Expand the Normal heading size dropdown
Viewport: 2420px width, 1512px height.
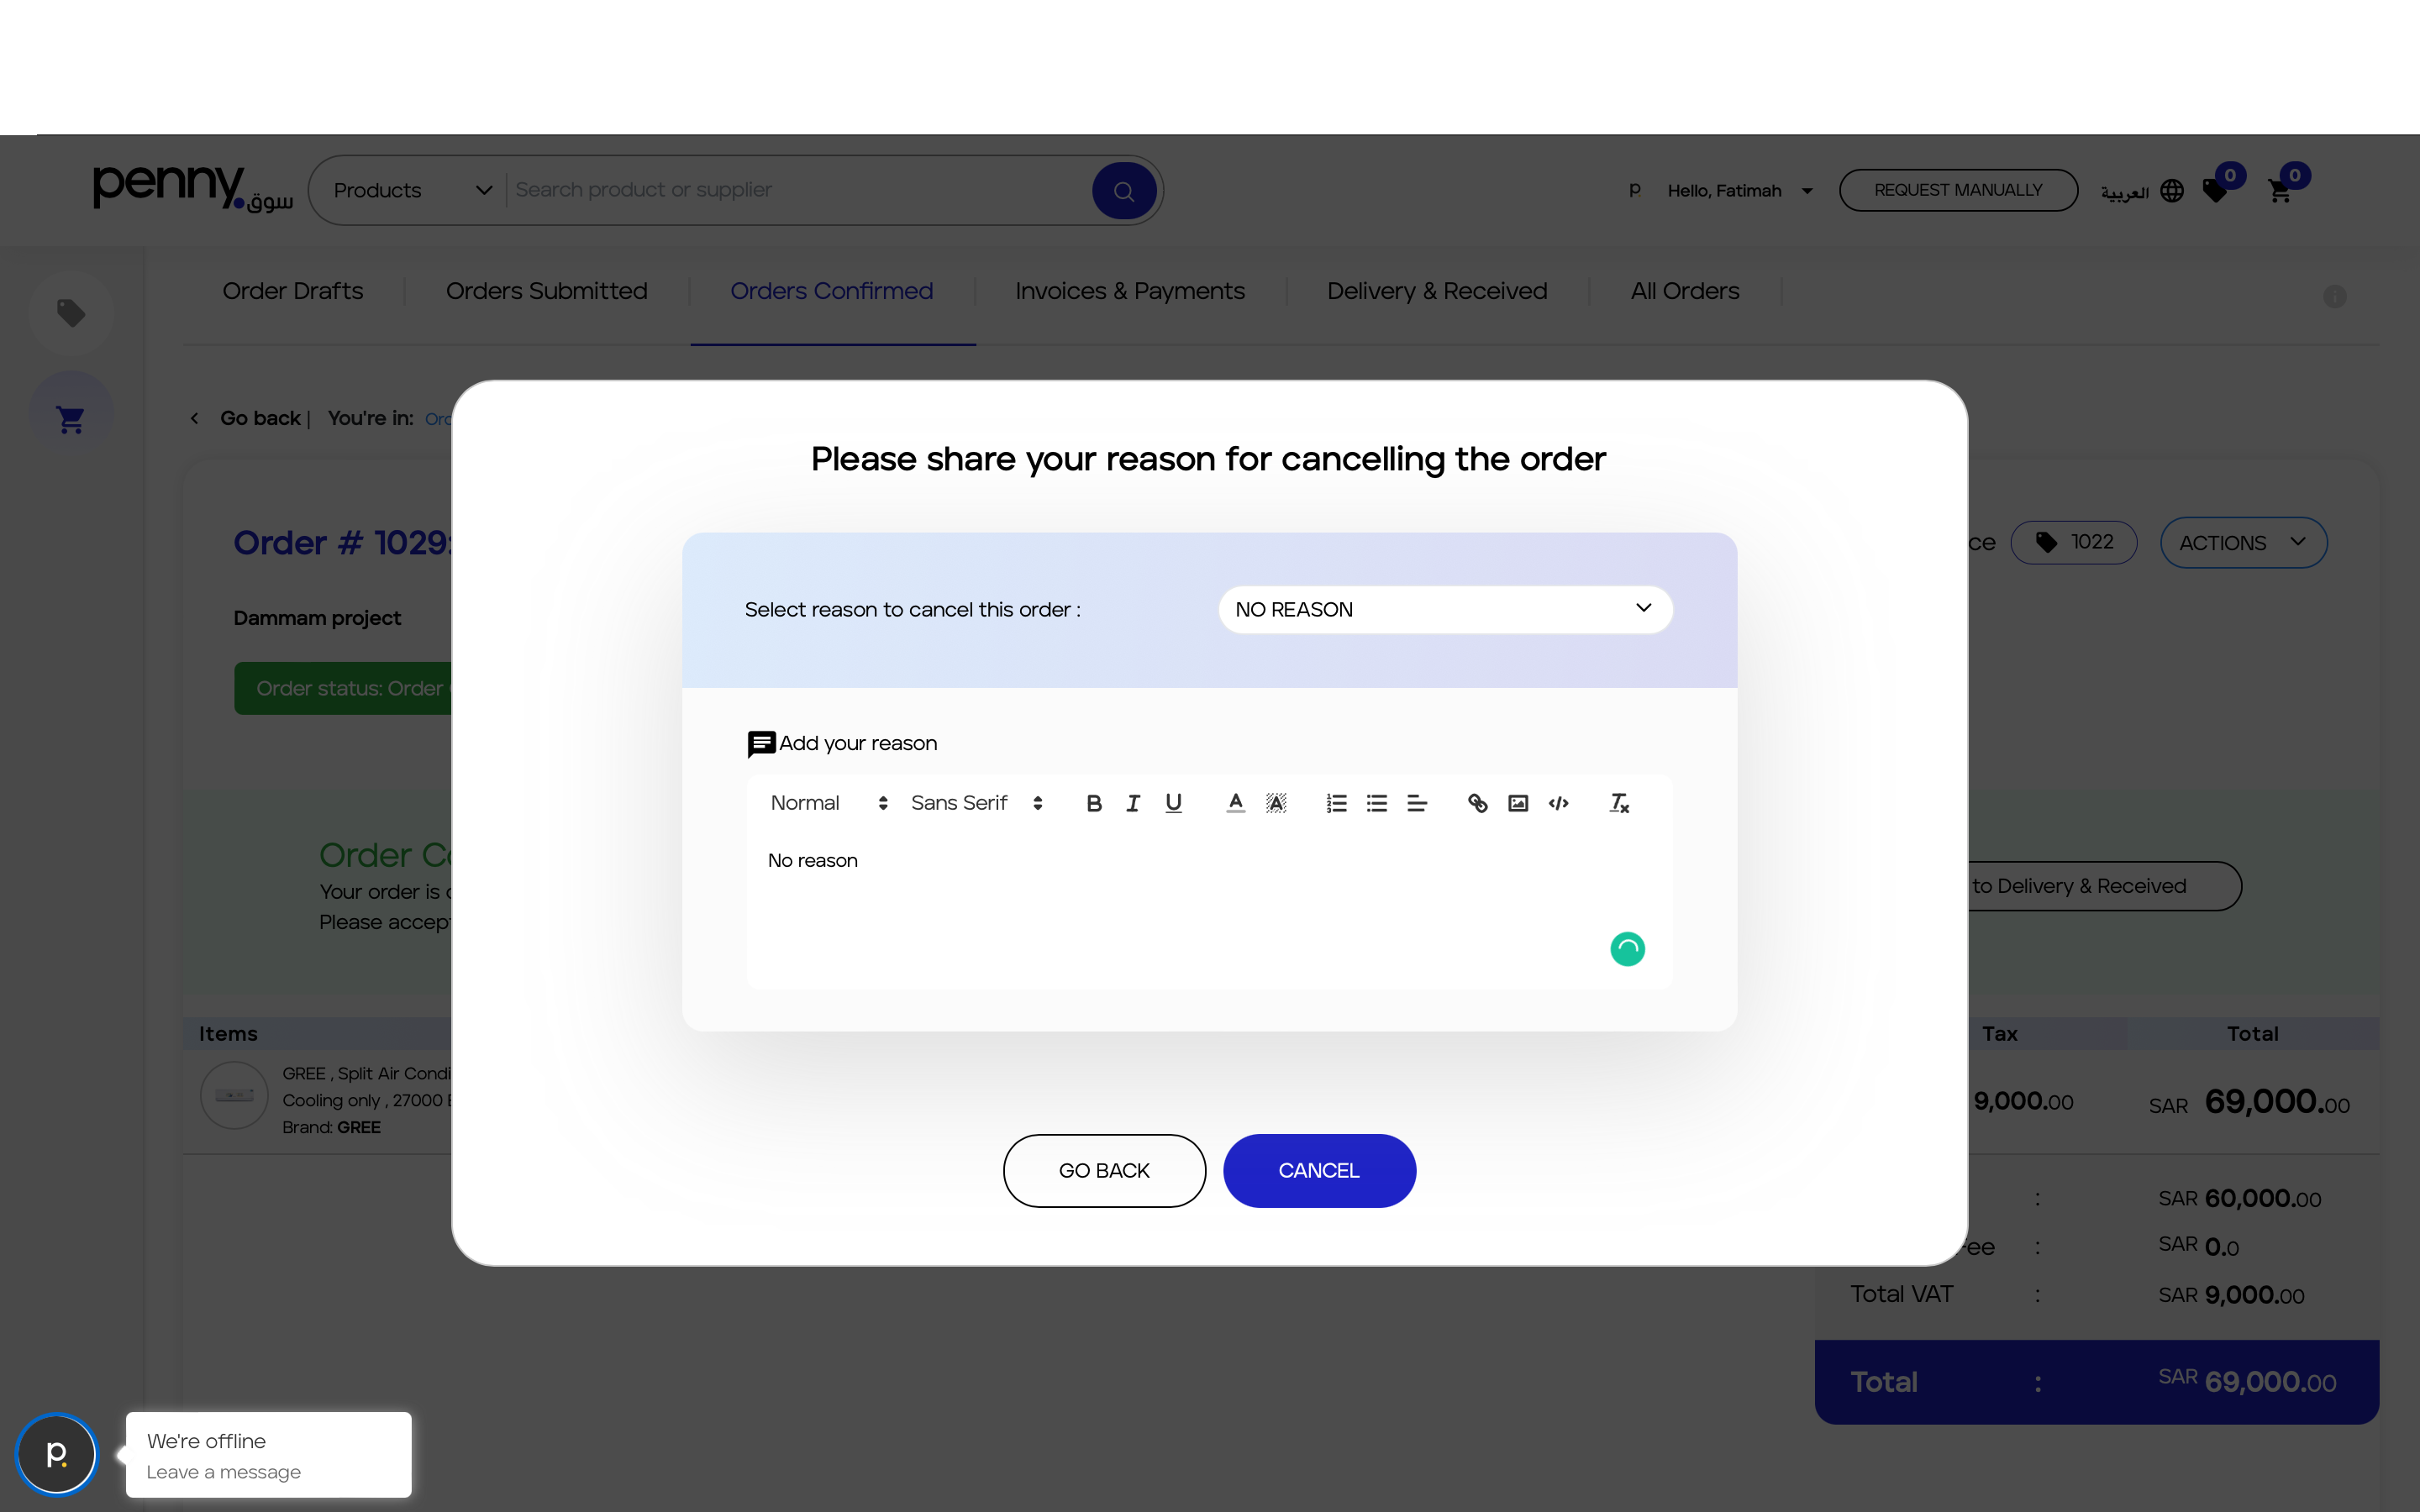(829, 803)
